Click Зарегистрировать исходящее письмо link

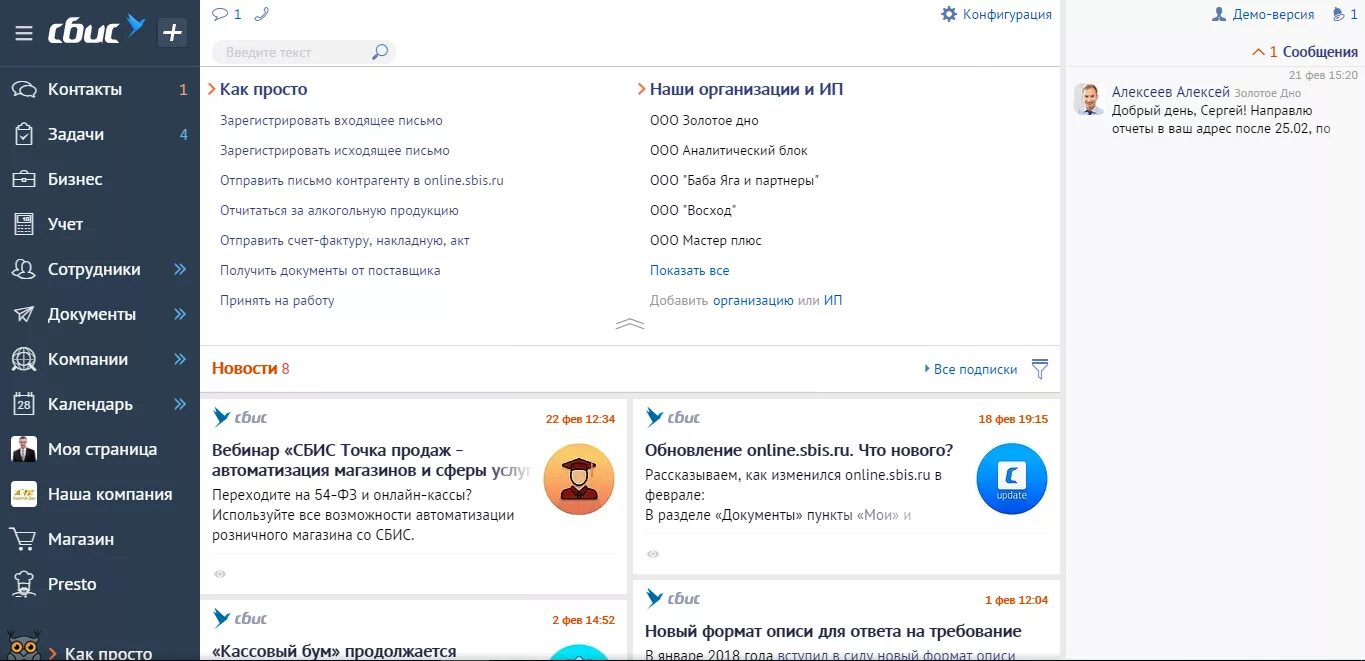click(x=335, y=151)
